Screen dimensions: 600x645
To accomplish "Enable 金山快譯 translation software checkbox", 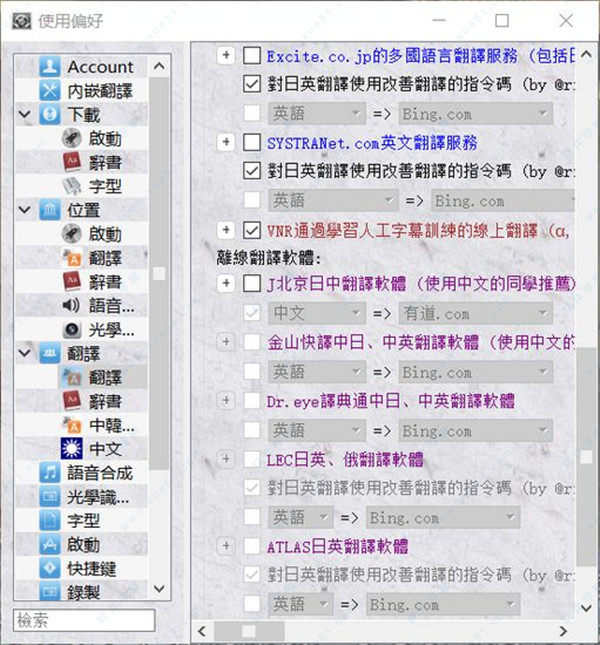I will click(252, 342).
